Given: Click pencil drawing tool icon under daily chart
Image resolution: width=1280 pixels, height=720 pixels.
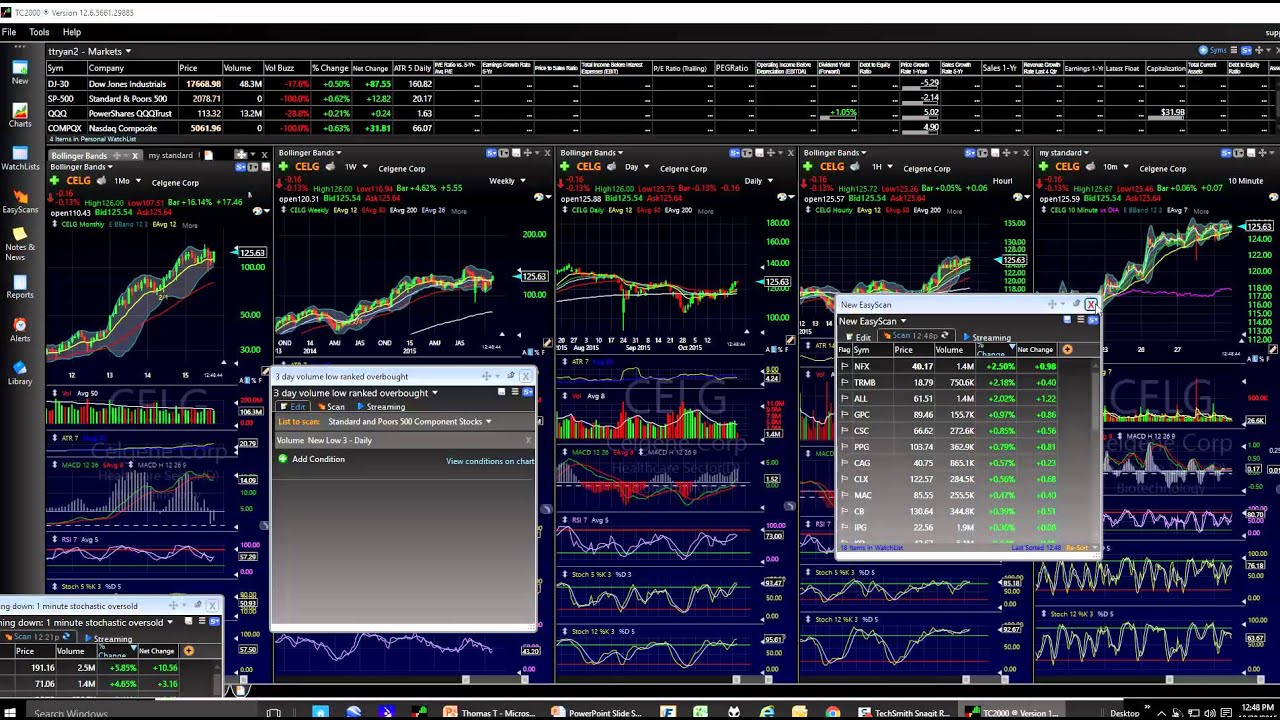Looking at the screenshot, I should (x=790, y=341).
